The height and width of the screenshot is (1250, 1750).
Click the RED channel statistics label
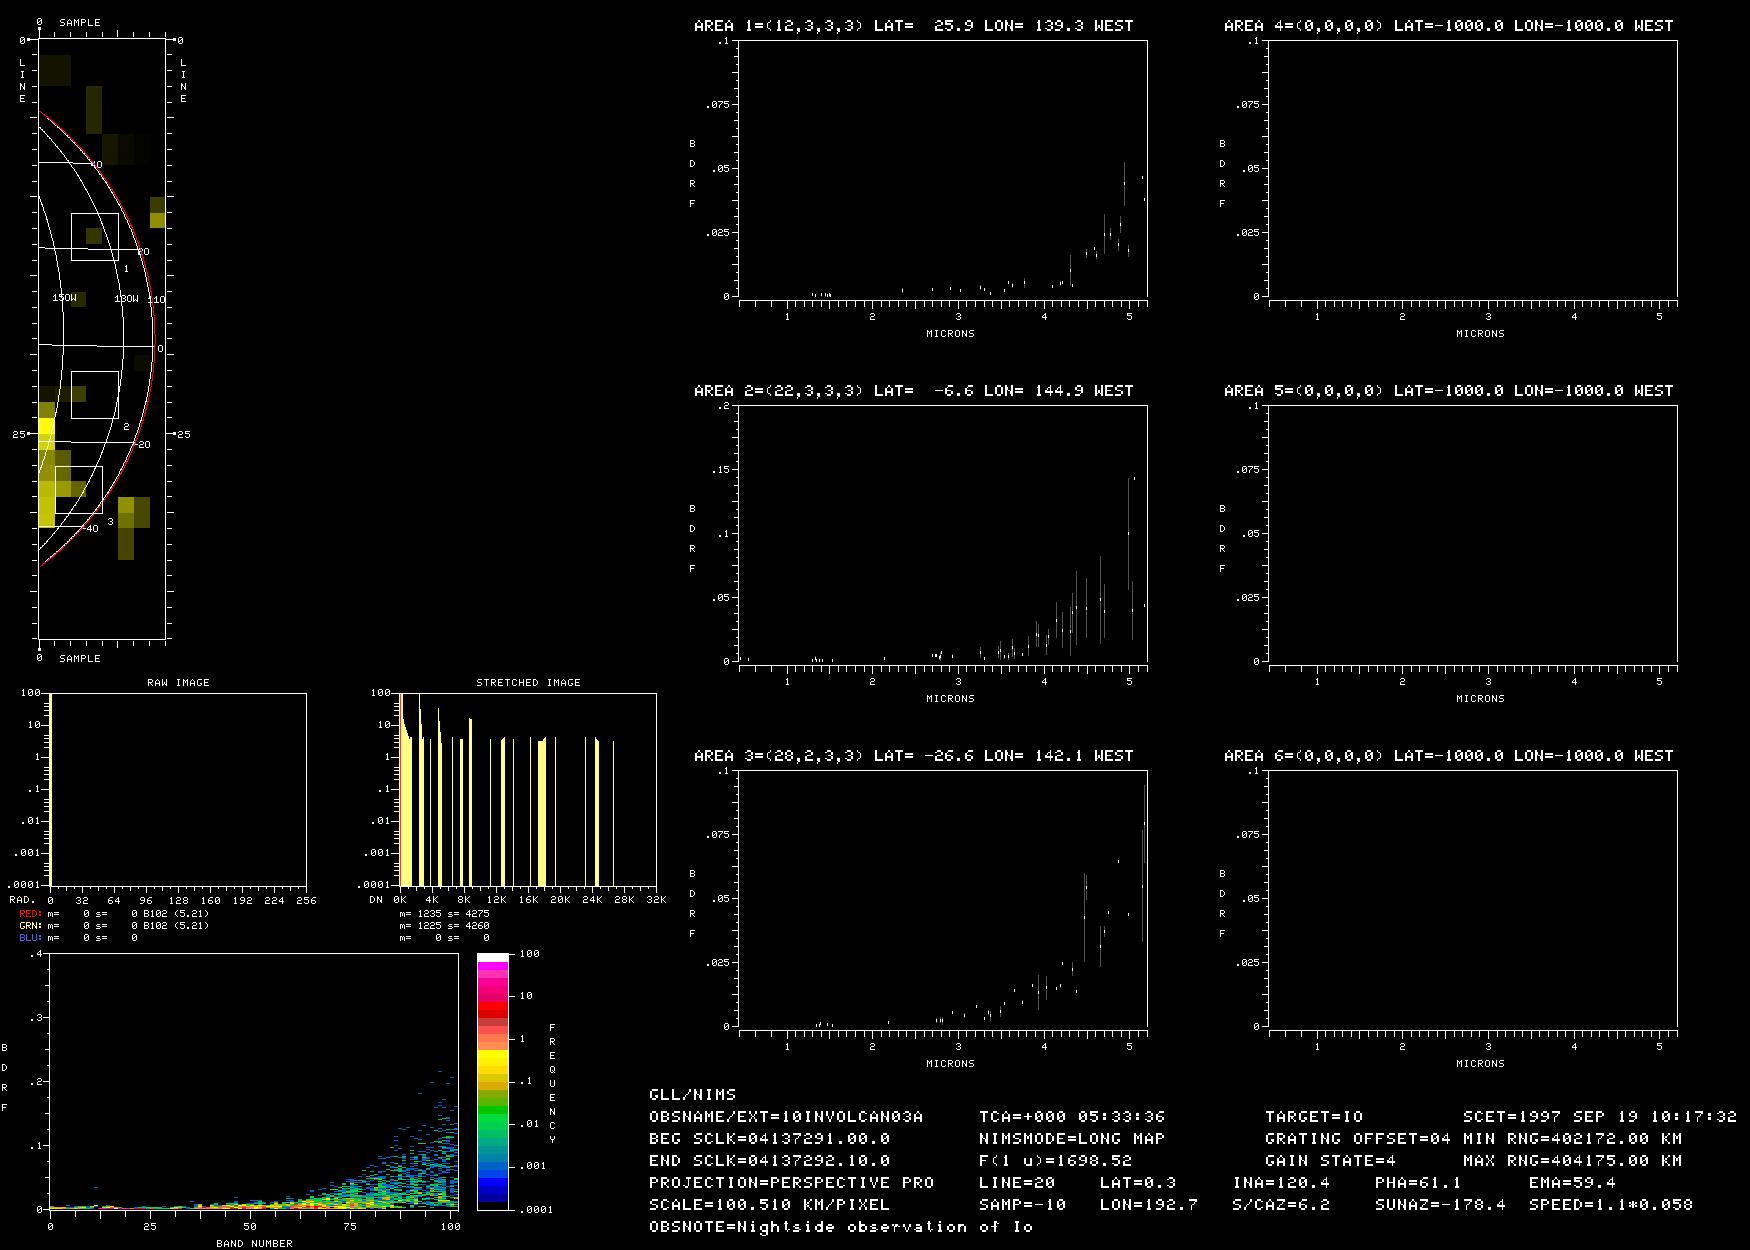(31, 913)
